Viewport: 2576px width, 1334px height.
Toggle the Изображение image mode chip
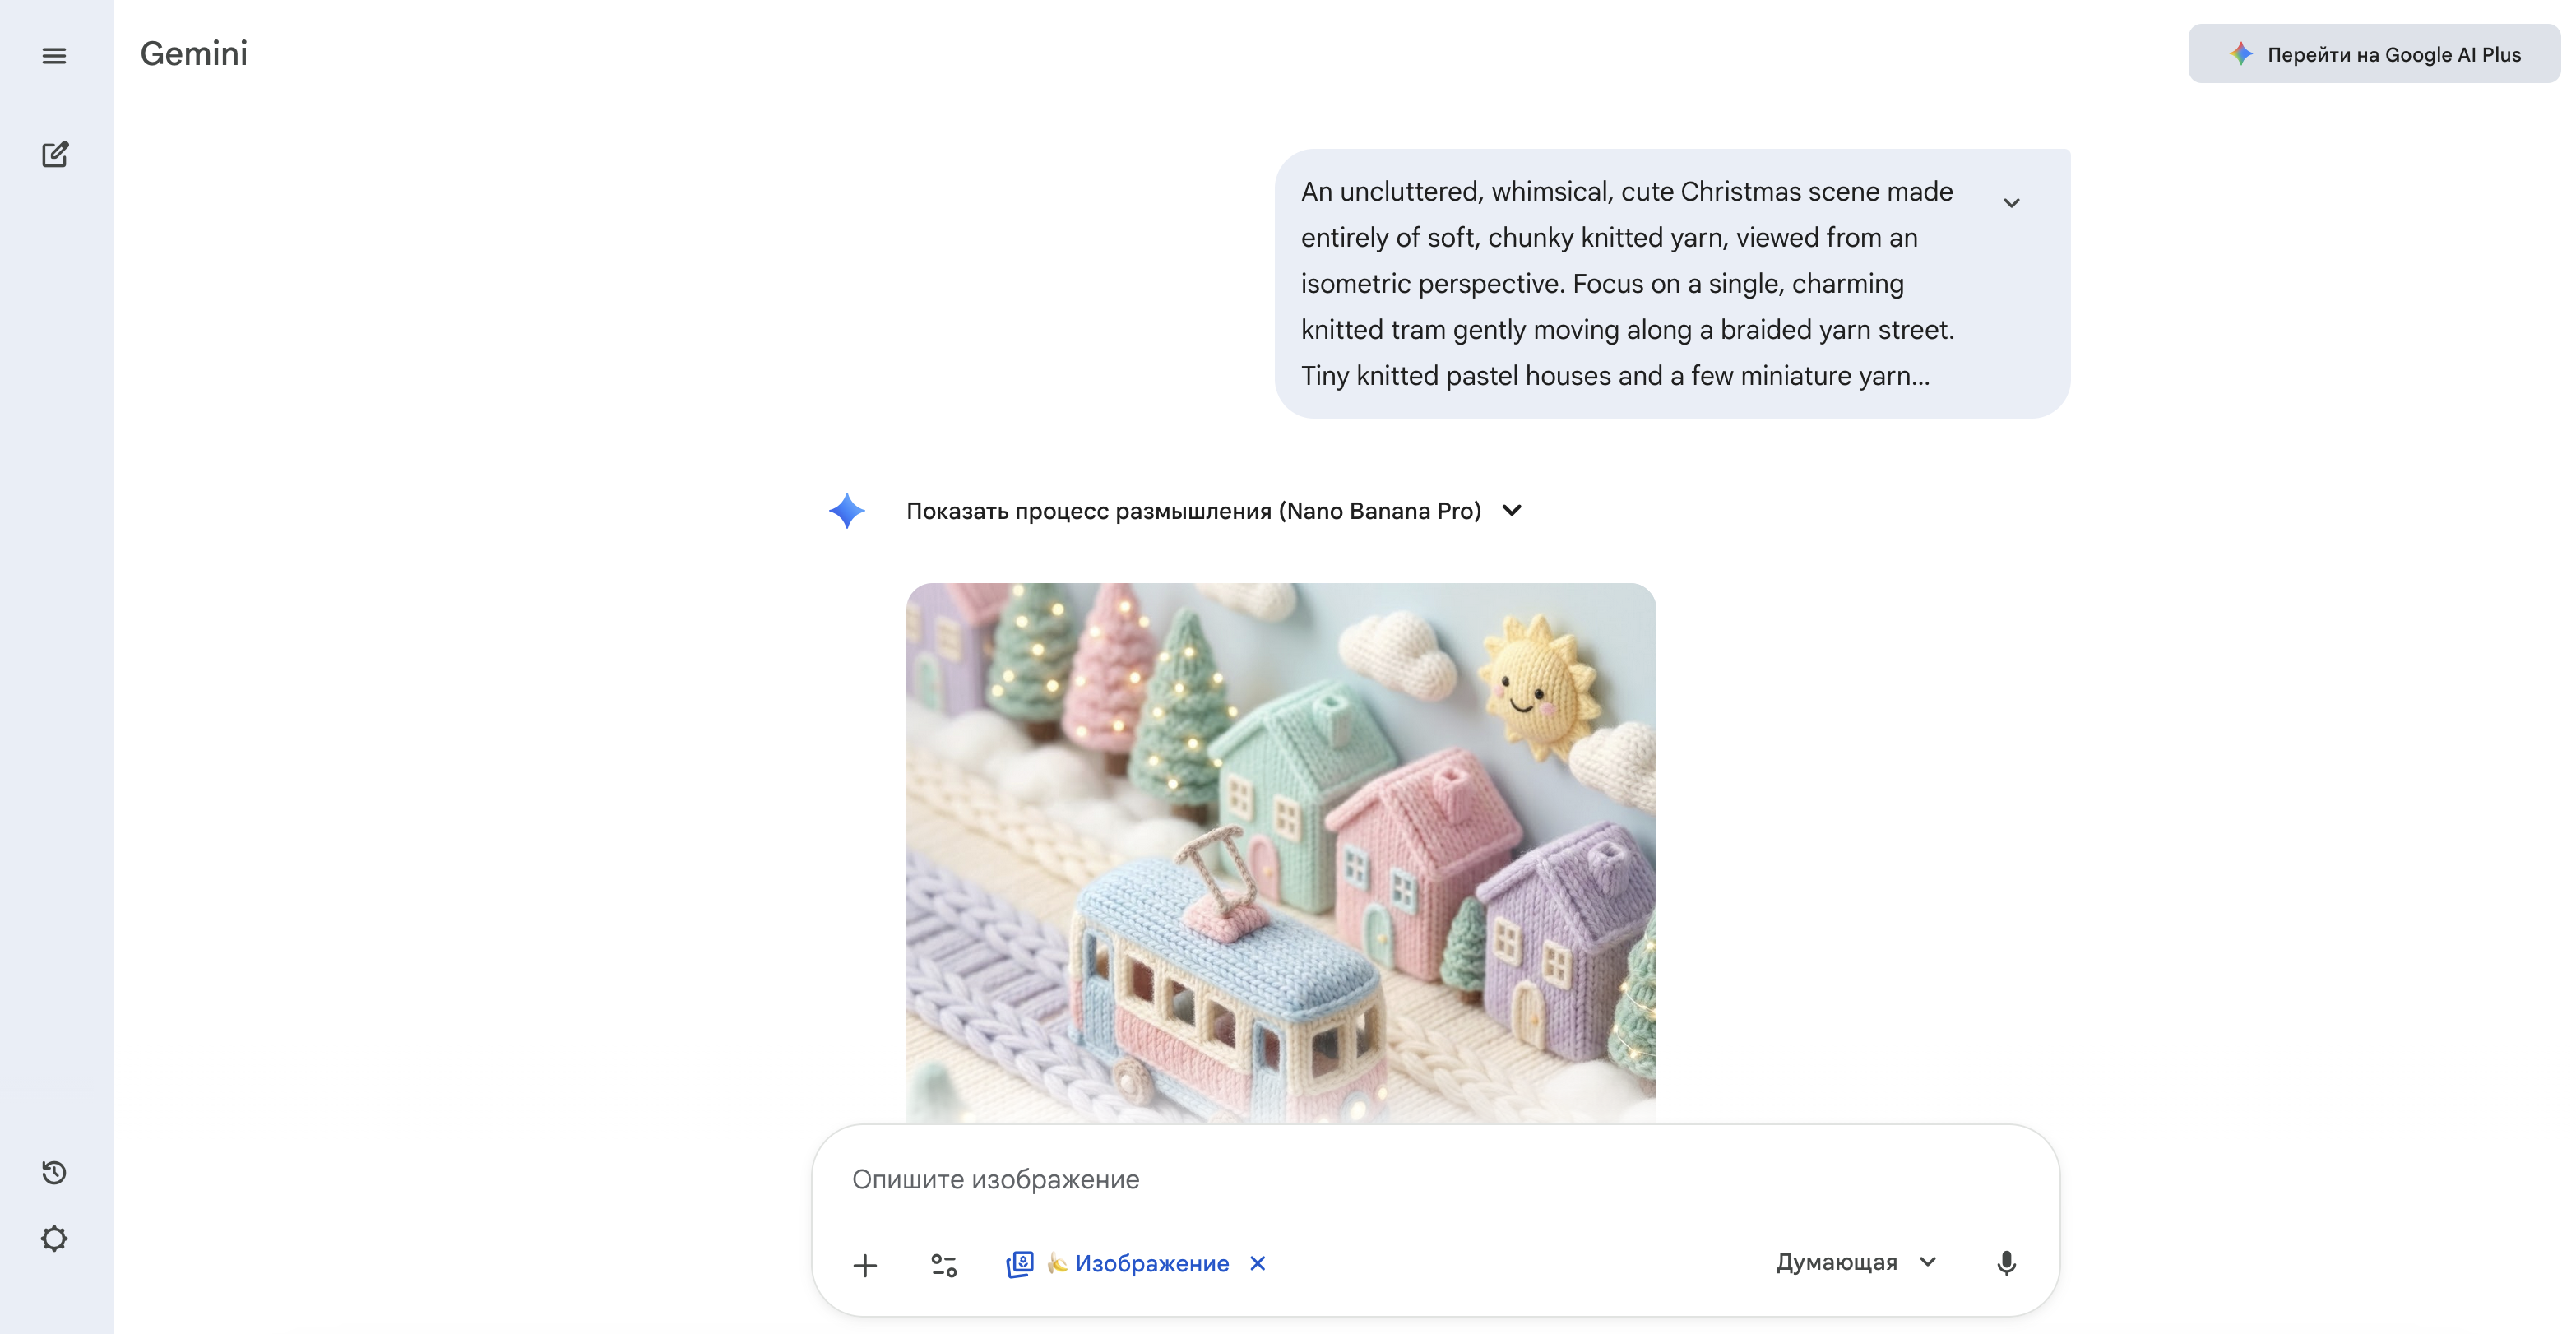pyautogui.click(x=1151, y=1264)
